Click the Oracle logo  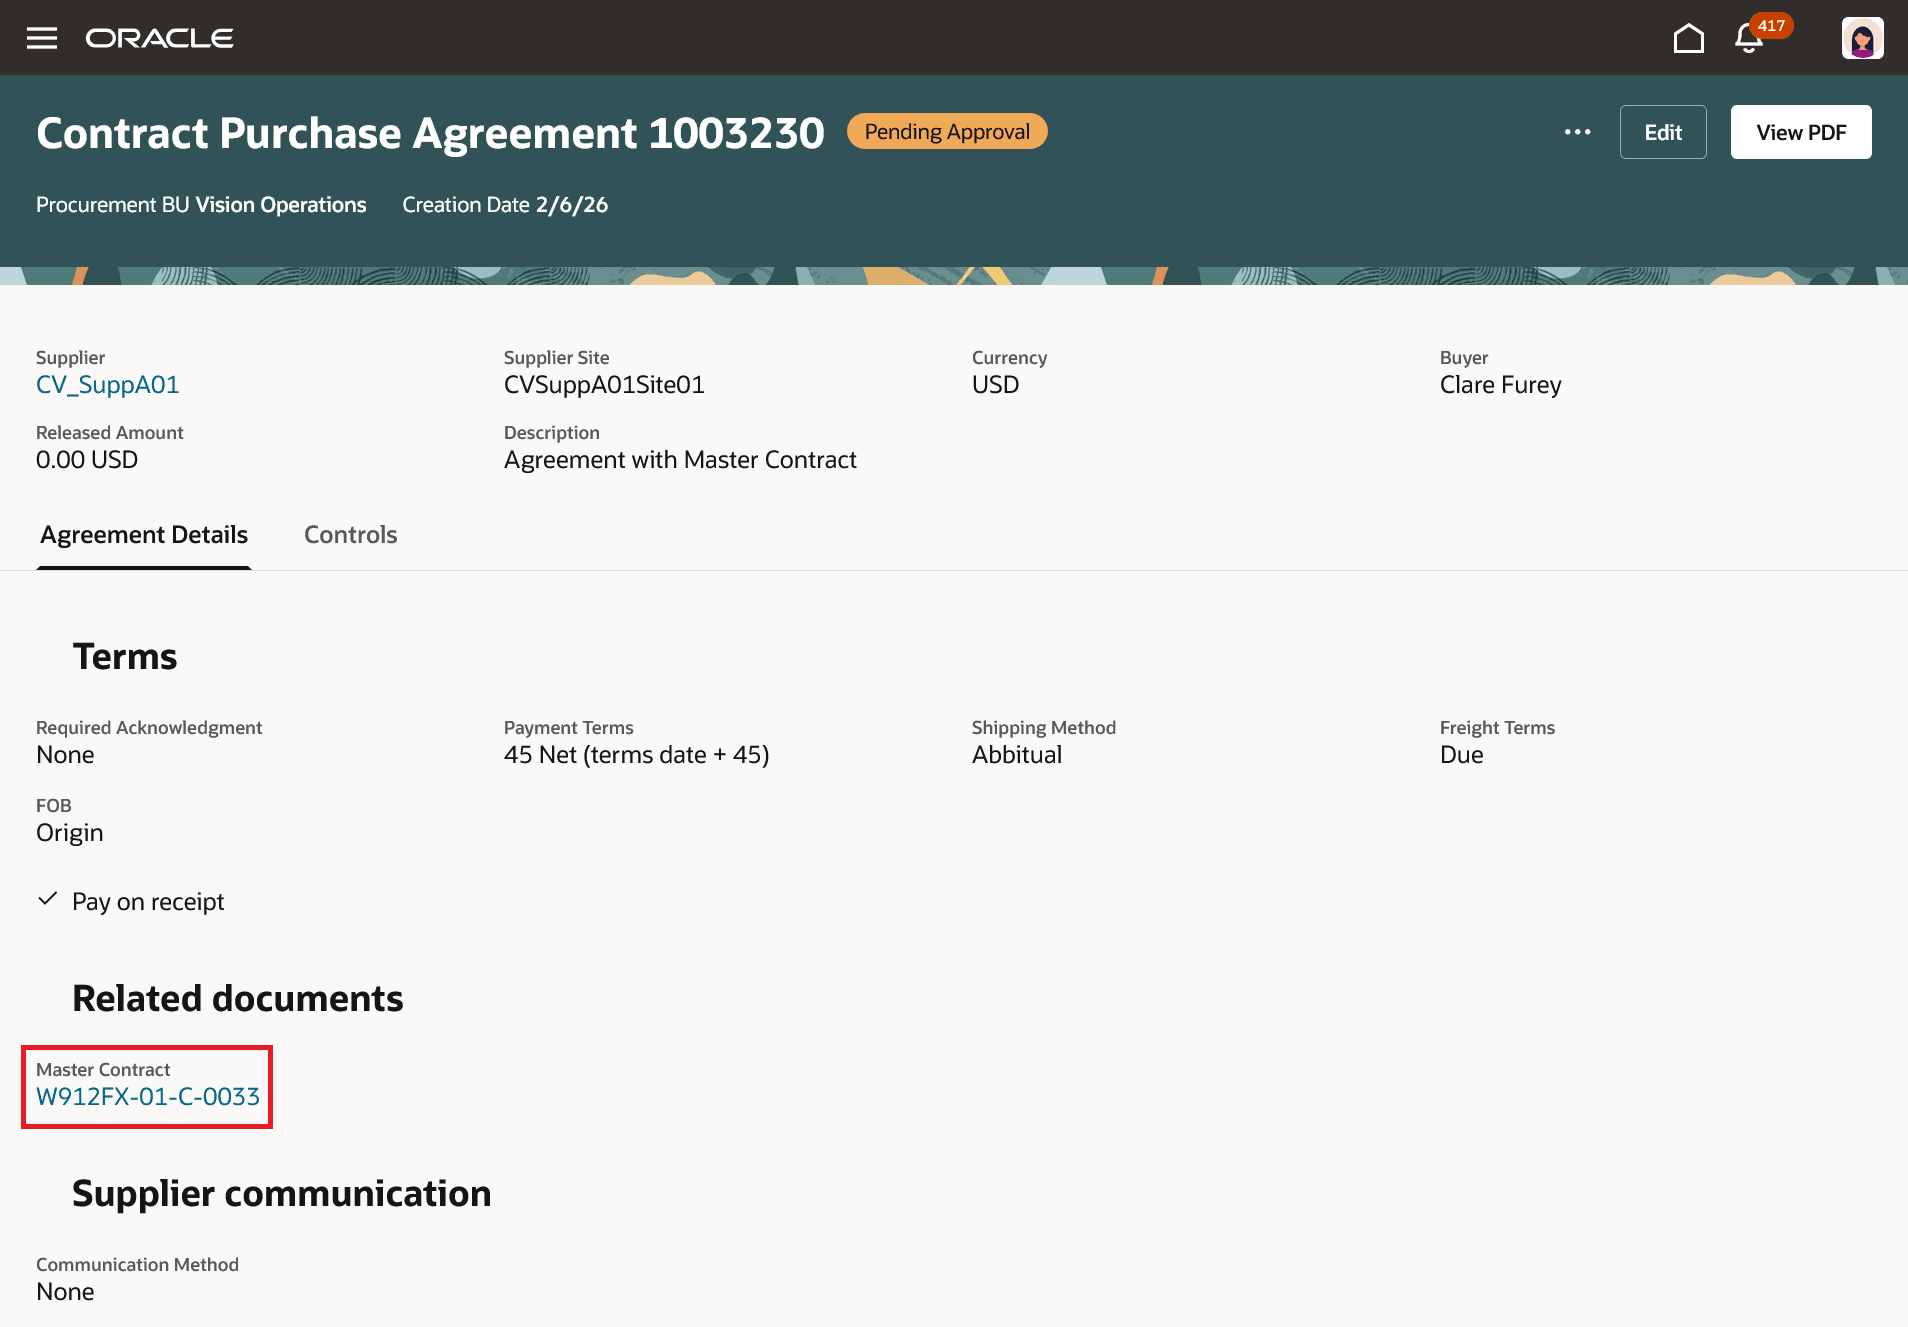coord(160,38)
